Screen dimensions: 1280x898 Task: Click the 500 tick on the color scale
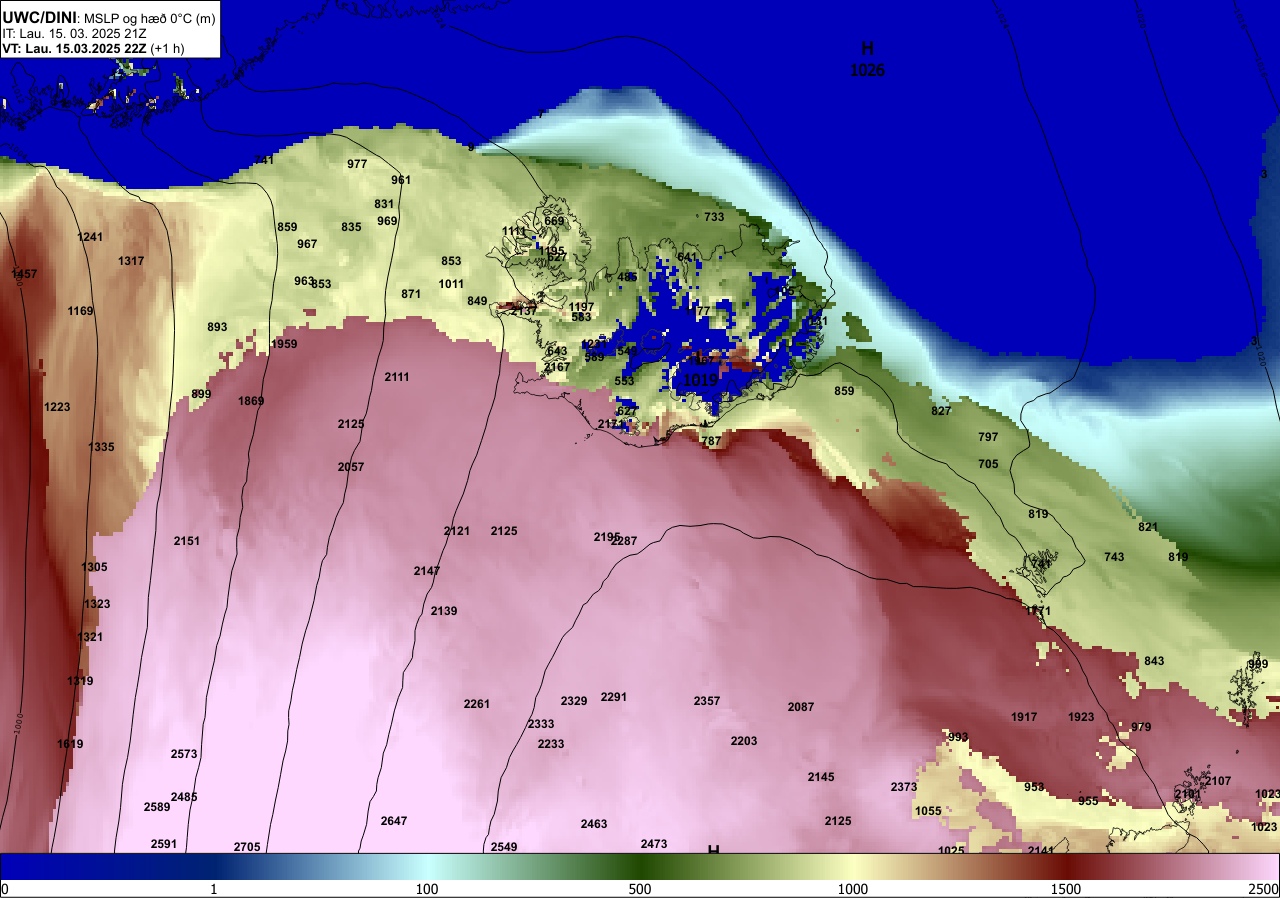point(640,889)
